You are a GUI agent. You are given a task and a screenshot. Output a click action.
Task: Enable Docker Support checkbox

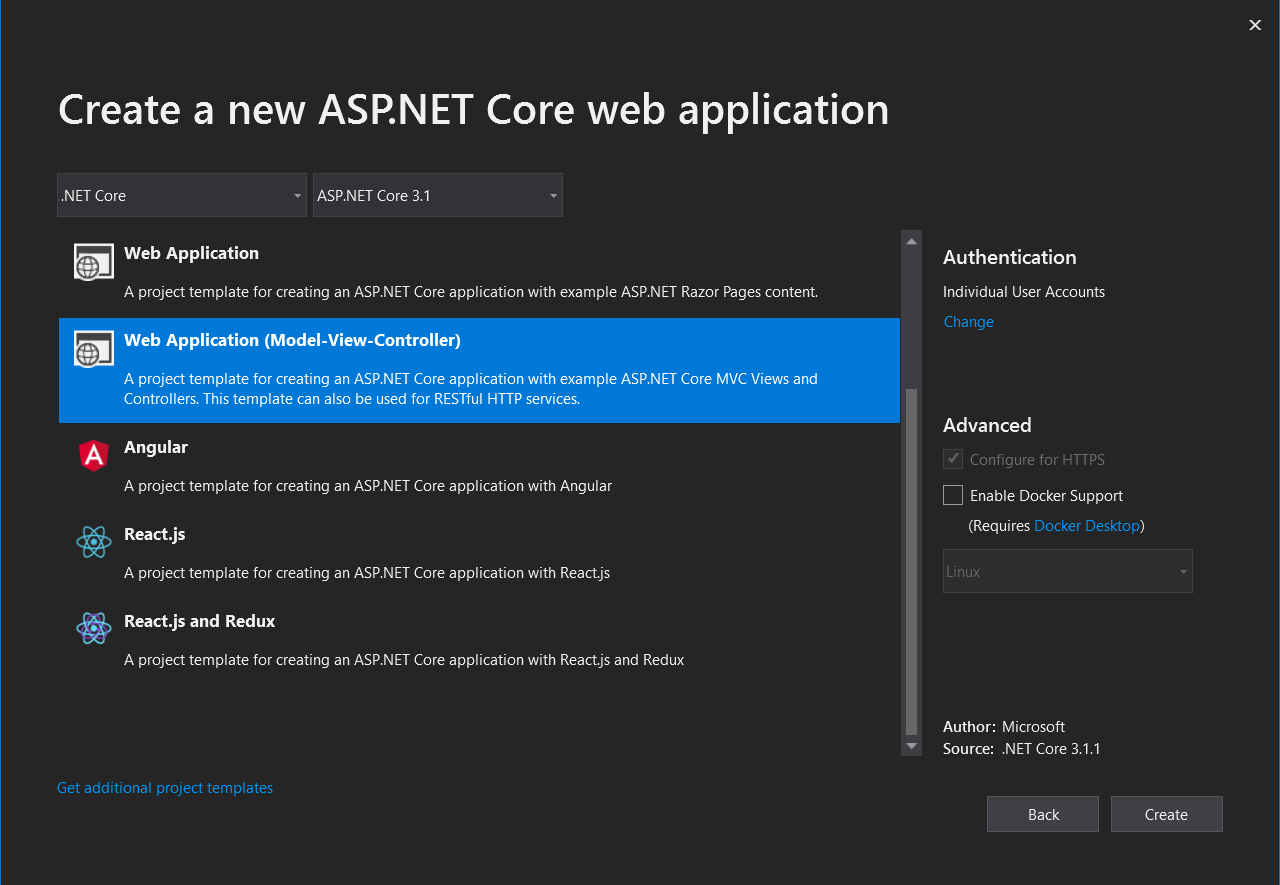(x=953, y=496)
